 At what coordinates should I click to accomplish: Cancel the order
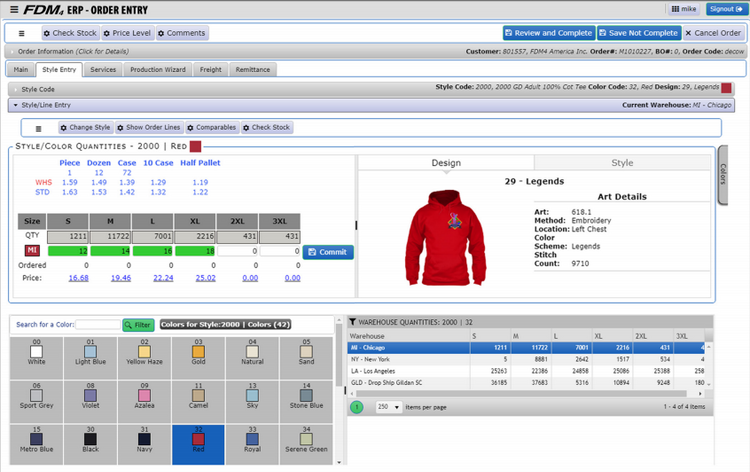713,33
